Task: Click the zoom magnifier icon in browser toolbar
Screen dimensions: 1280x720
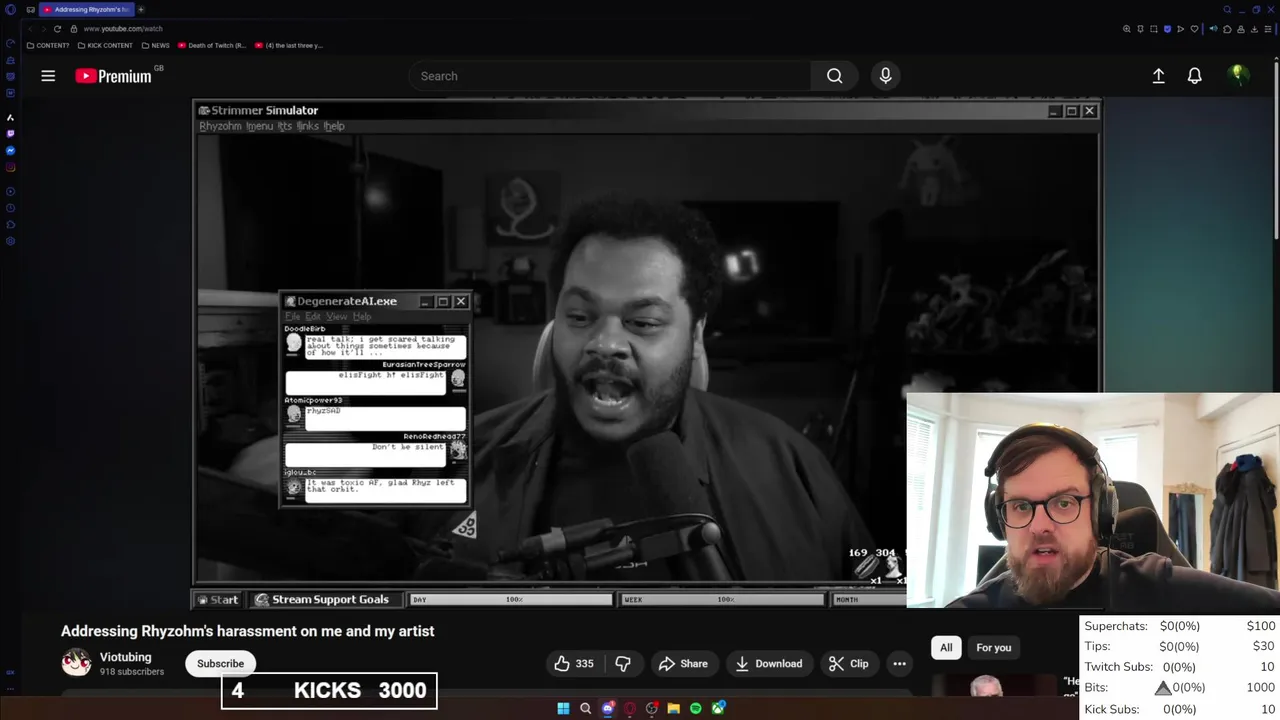Action: tap(1127, 29)
